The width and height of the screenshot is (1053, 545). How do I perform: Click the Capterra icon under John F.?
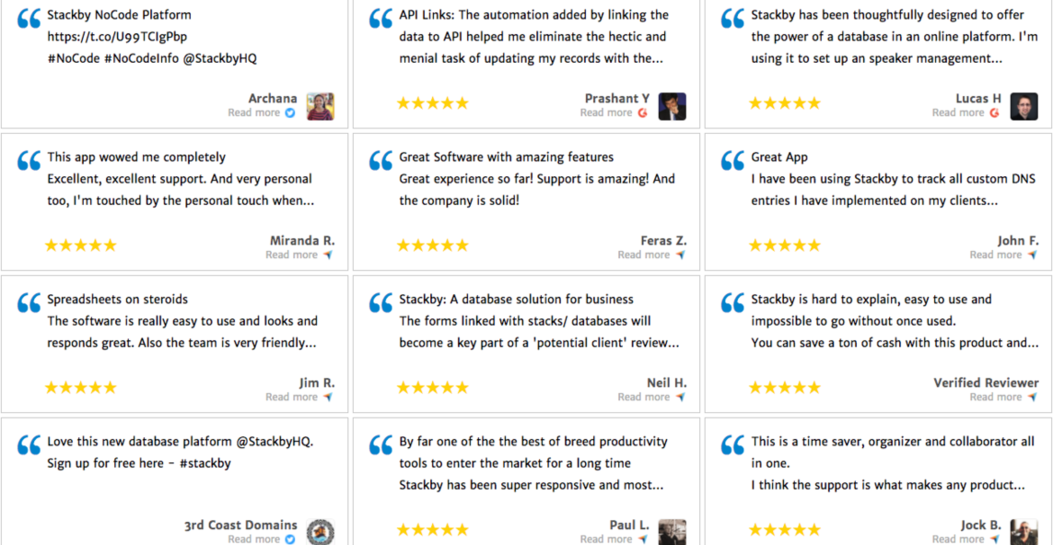tap(1032, 255)
